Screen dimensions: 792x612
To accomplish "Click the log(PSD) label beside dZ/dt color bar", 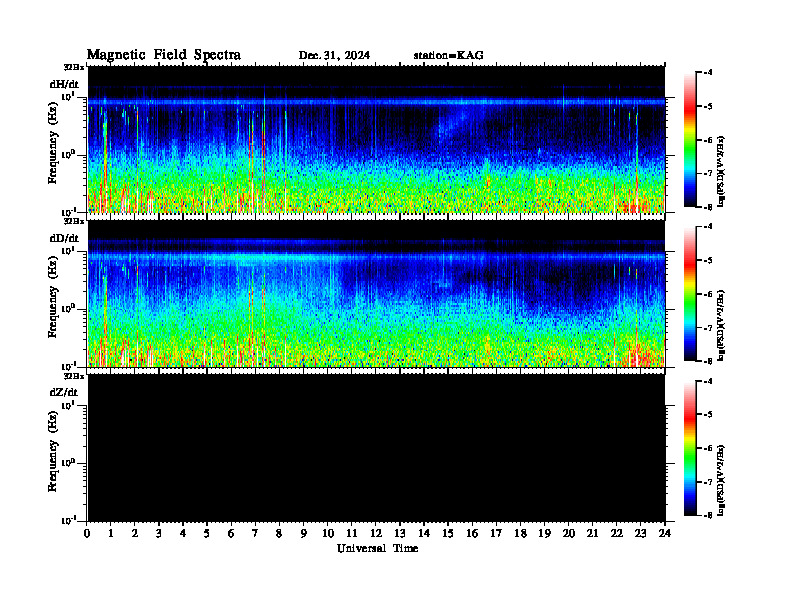I will (721, 480).
